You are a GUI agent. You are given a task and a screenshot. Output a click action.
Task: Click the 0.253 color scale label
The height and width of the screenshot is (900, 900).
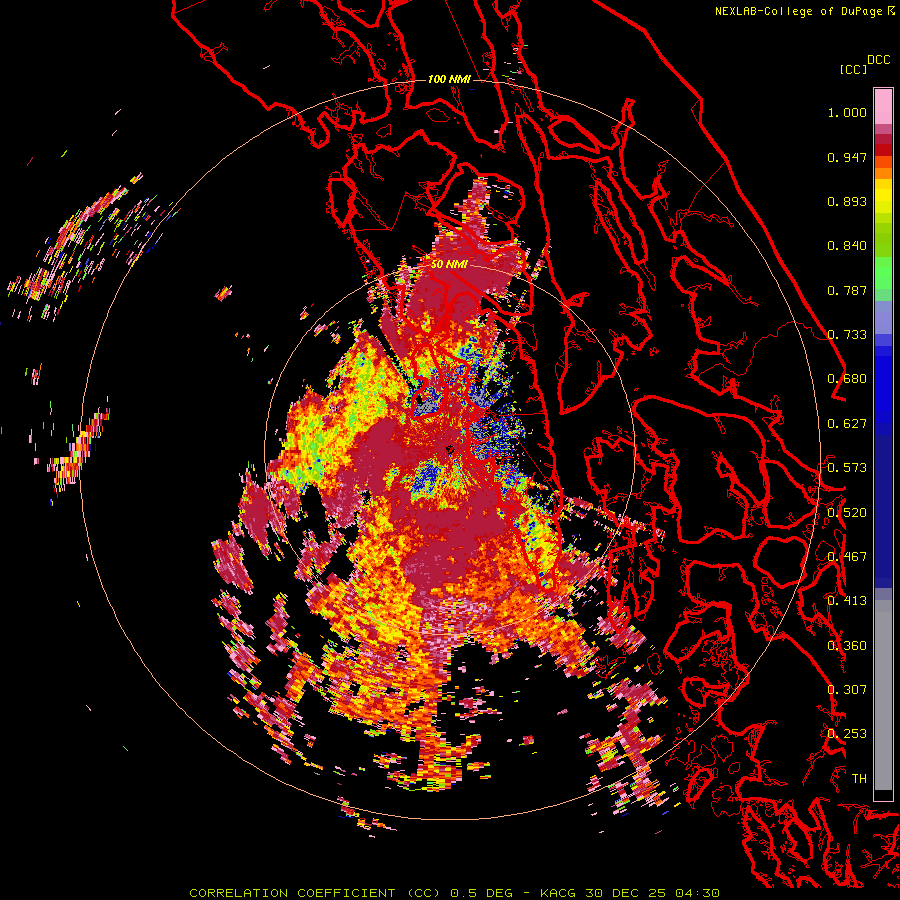[x=847, y=734]
